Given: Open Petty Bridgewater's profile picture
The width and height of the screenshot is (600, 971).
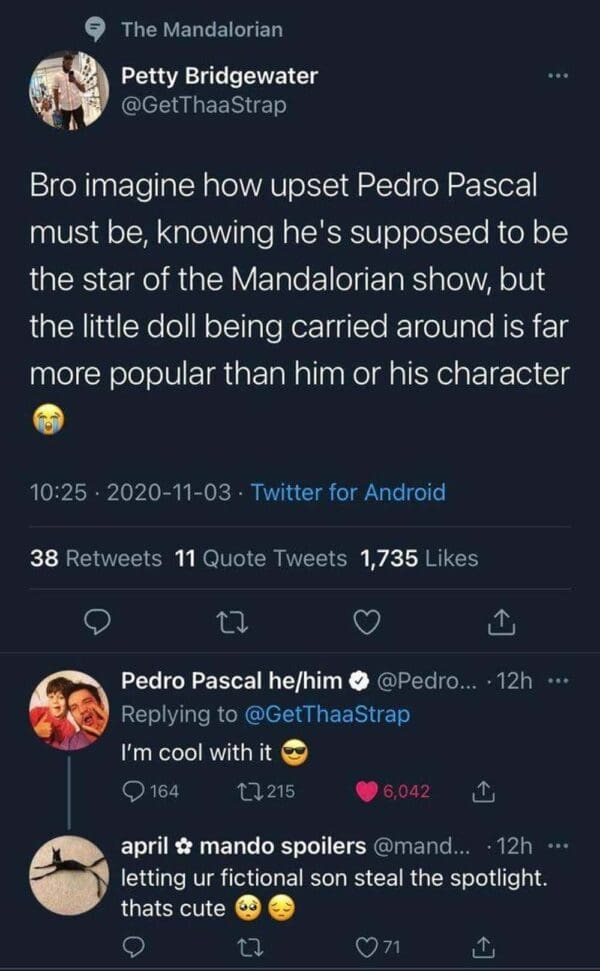Looking at the screenshot, I should [x=69, y=90].
